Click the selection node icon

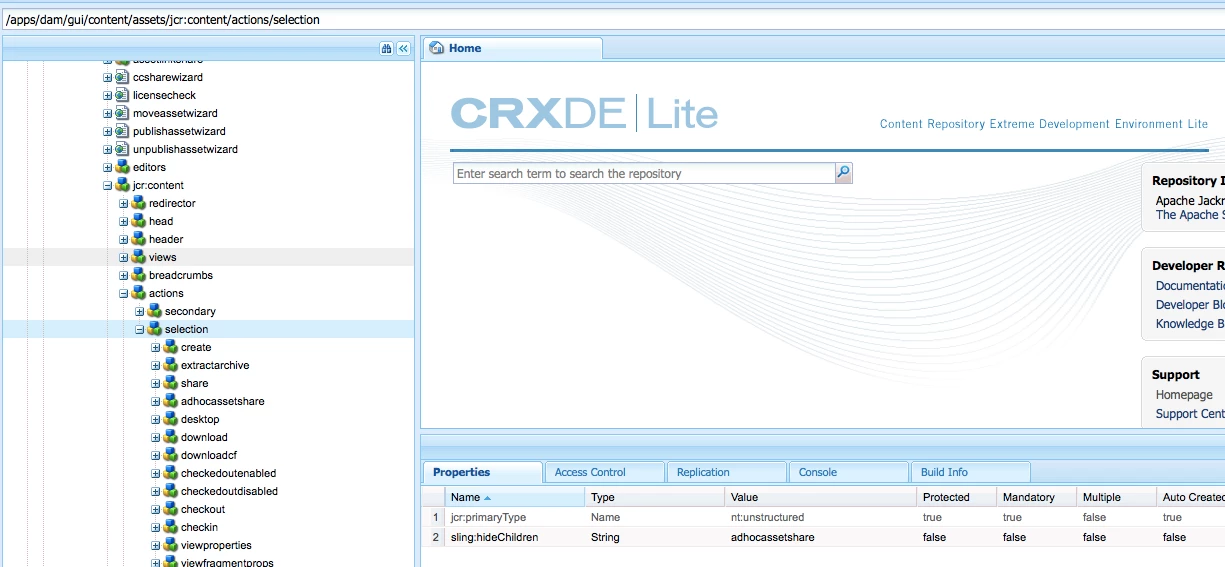pyautogui.click(x=154, y=329)
